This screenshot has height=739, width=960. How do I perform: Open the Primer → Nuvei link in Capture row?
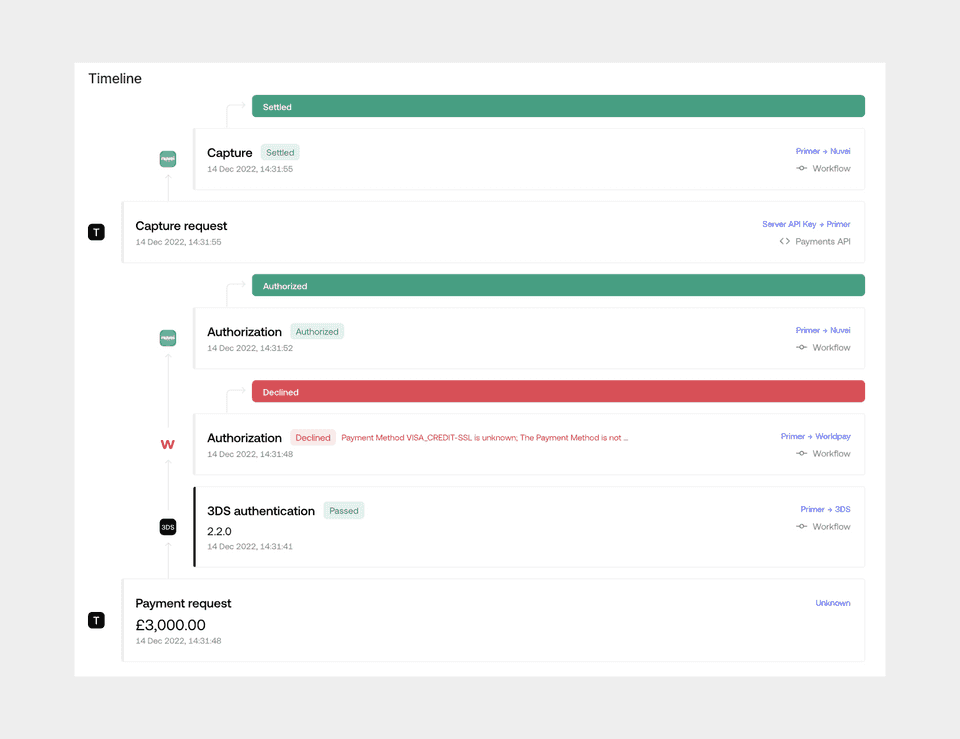[x=823, y=151]
